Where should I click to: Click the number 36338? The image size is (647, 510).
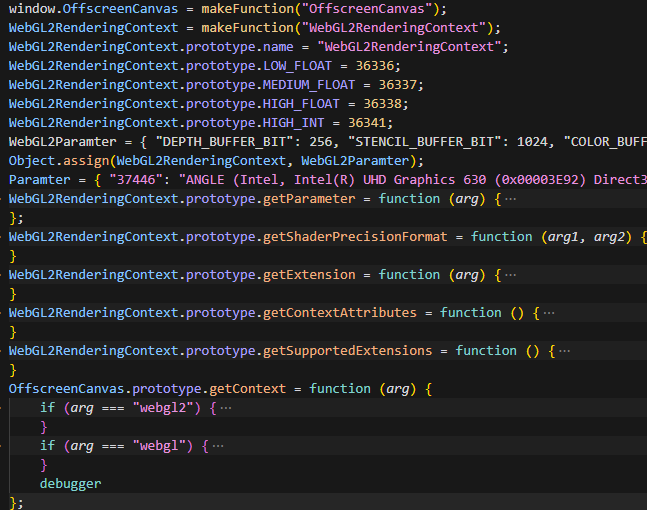tap(383, 104)
